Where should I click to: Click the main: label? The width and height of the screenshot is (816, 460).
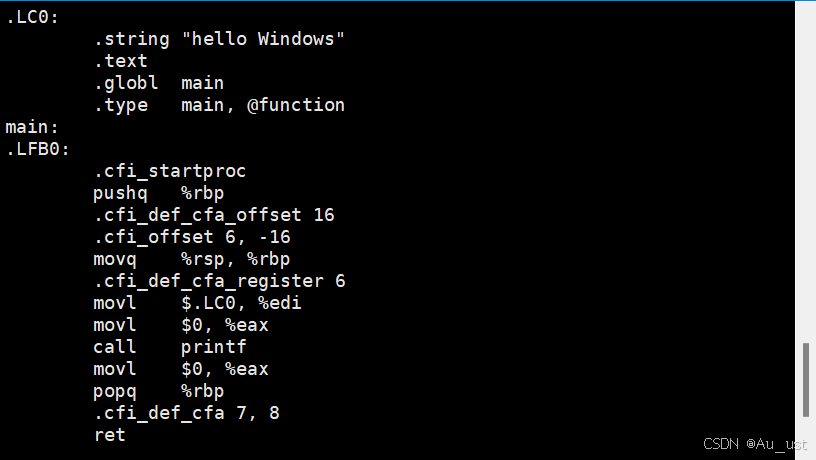pos(32,127)
